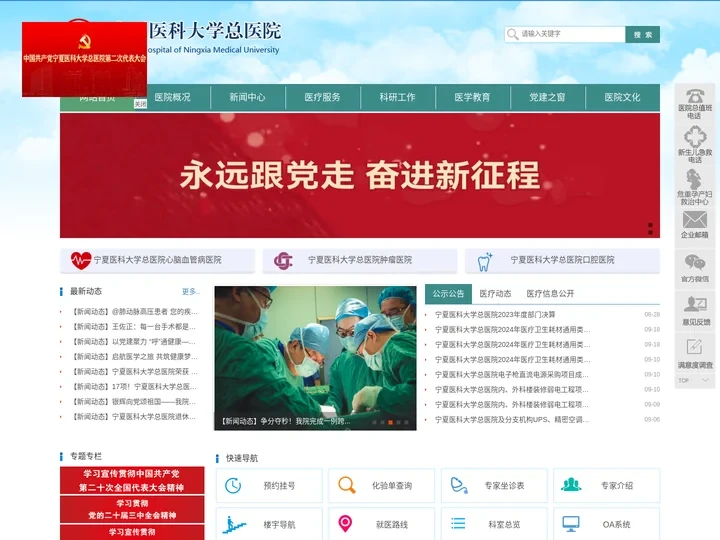This screenshot has width=720, height=540.
Task: Close the red party congress popup
Action: pos(140,104)
